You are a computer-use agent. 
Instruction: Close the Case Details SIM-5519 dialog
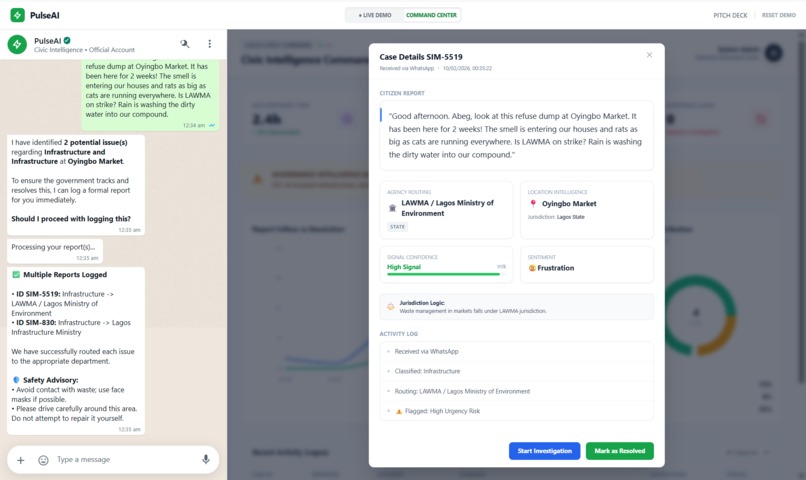pyautogui.click(x=649, y=55)
